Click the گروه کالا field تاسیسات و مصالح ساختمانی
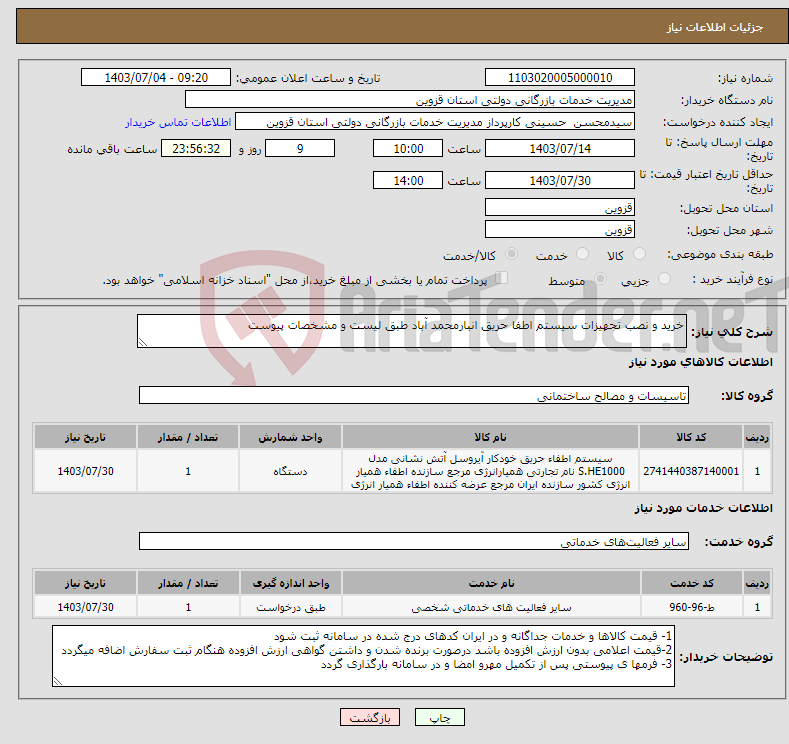This screenshot has height=744, width=789. pyautogui.click(x=414, y=395)
